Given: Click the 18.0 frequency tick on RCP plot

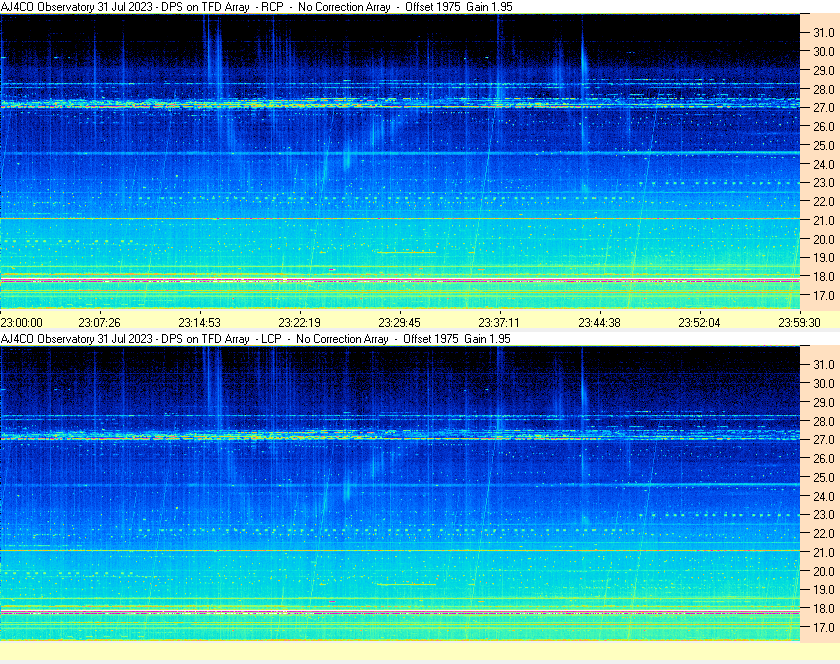Looking at the screenshot, I should click(823, 277).
